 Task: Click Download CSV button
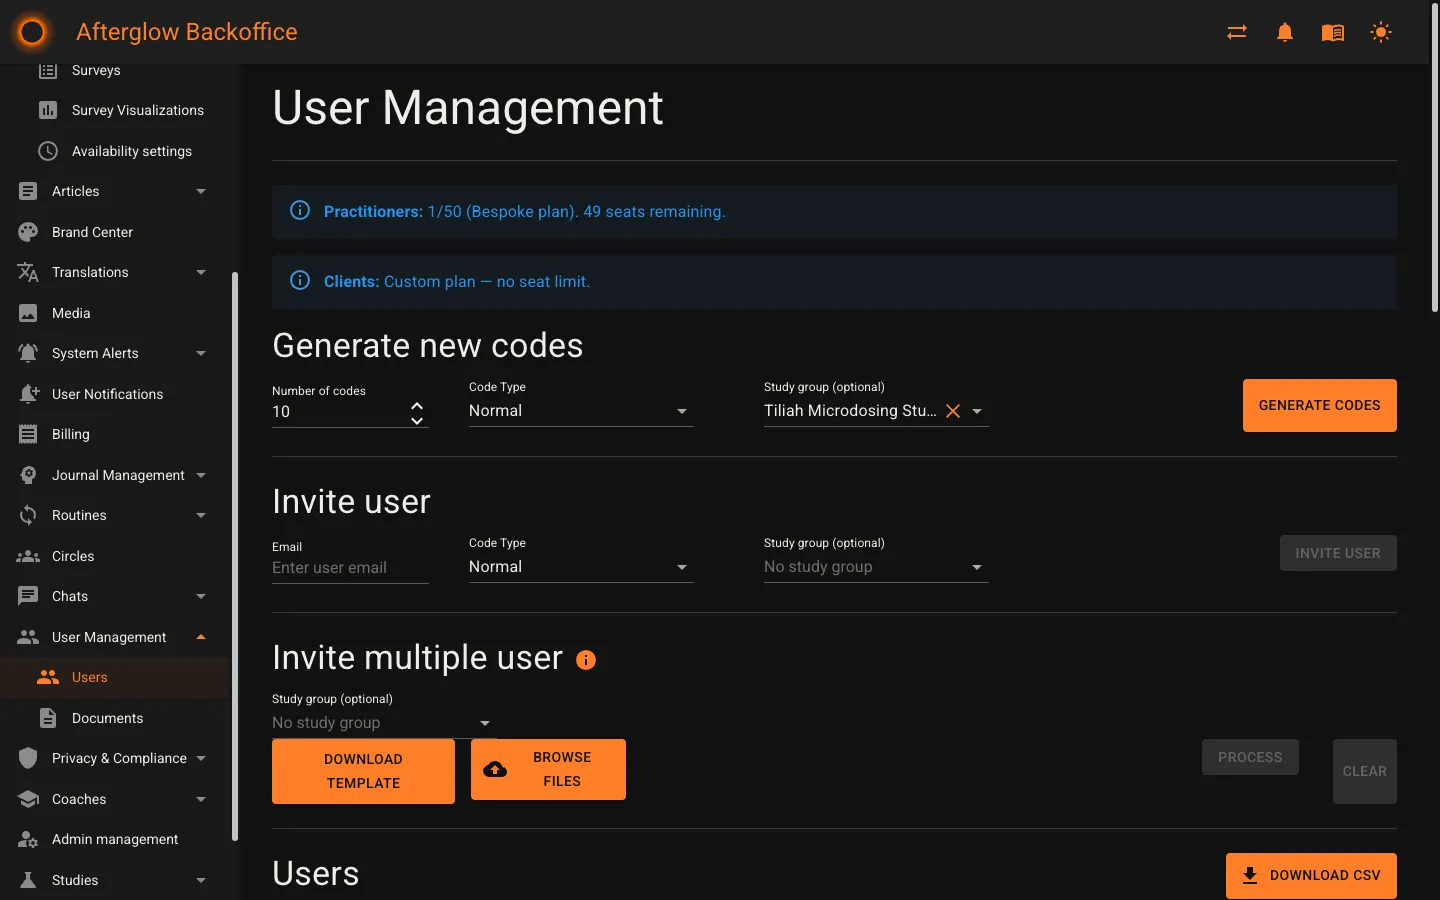[1311, 875]
